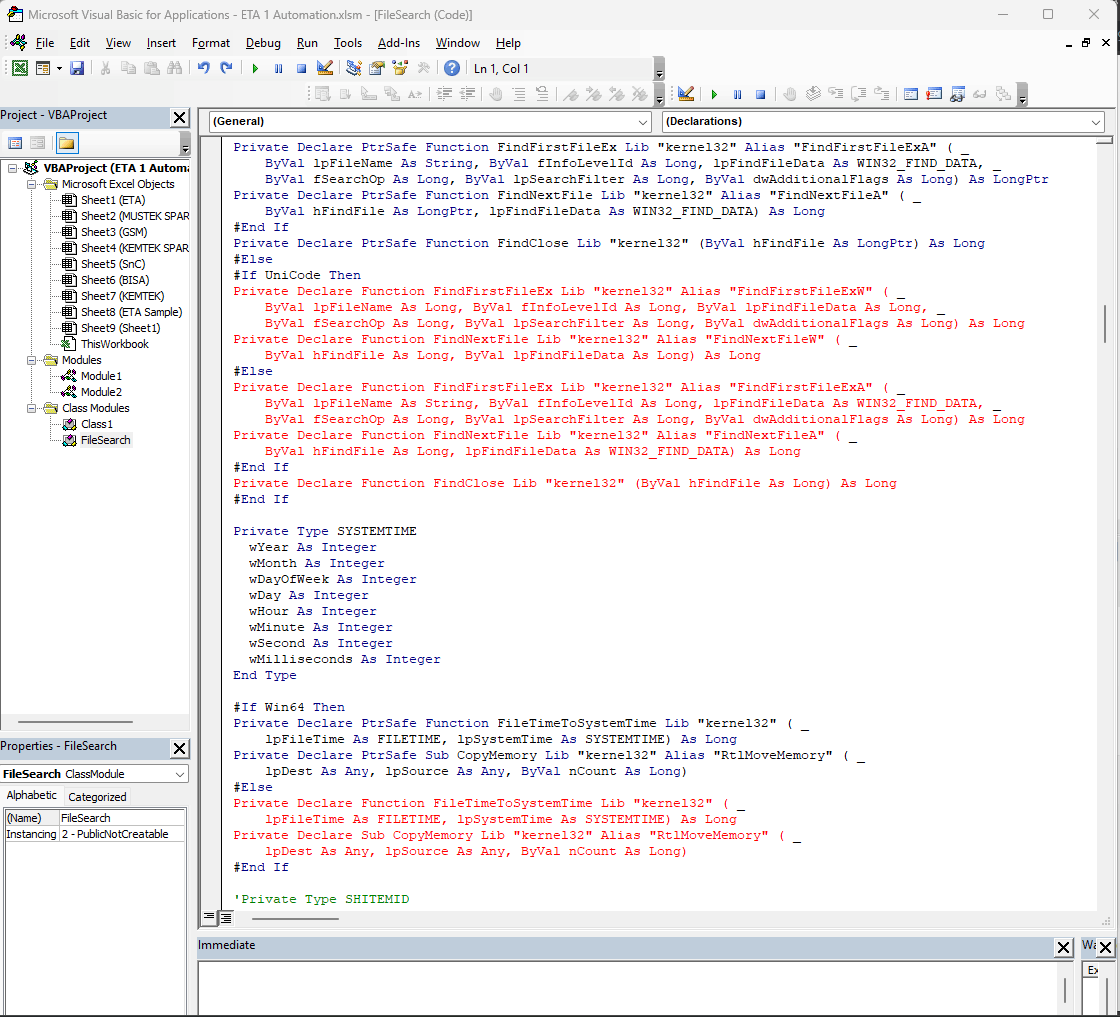Open the File menu
This screenshot has width=1120, height=1017.
click(44, 43)
